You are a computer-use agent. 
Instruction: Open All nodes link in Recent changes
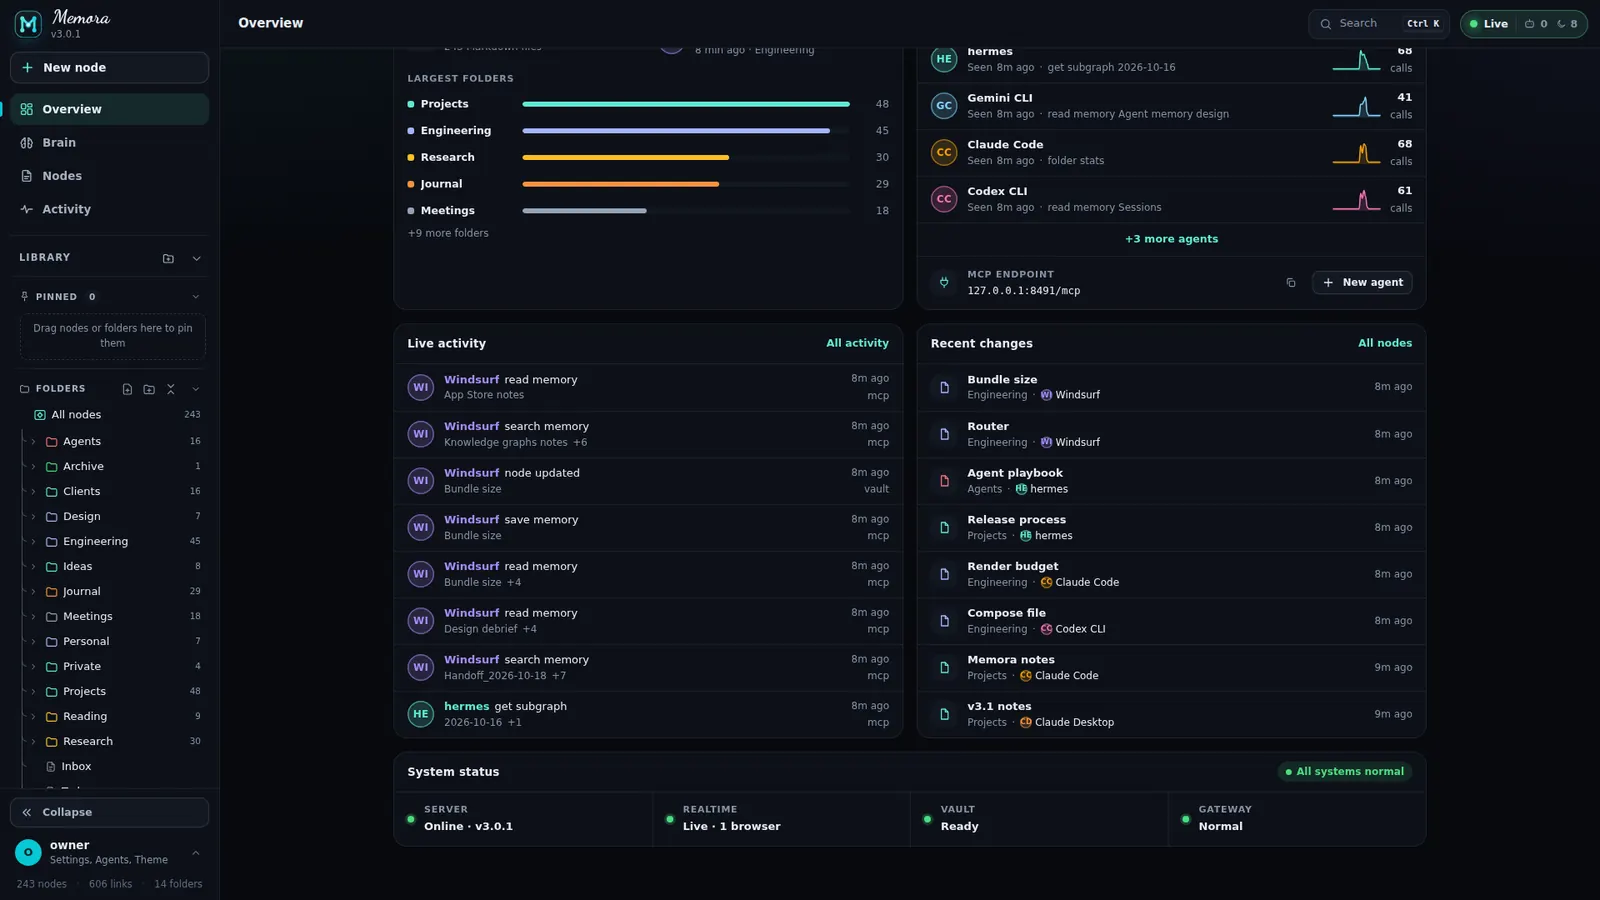pyautogui.click(x=1385, y=343)
